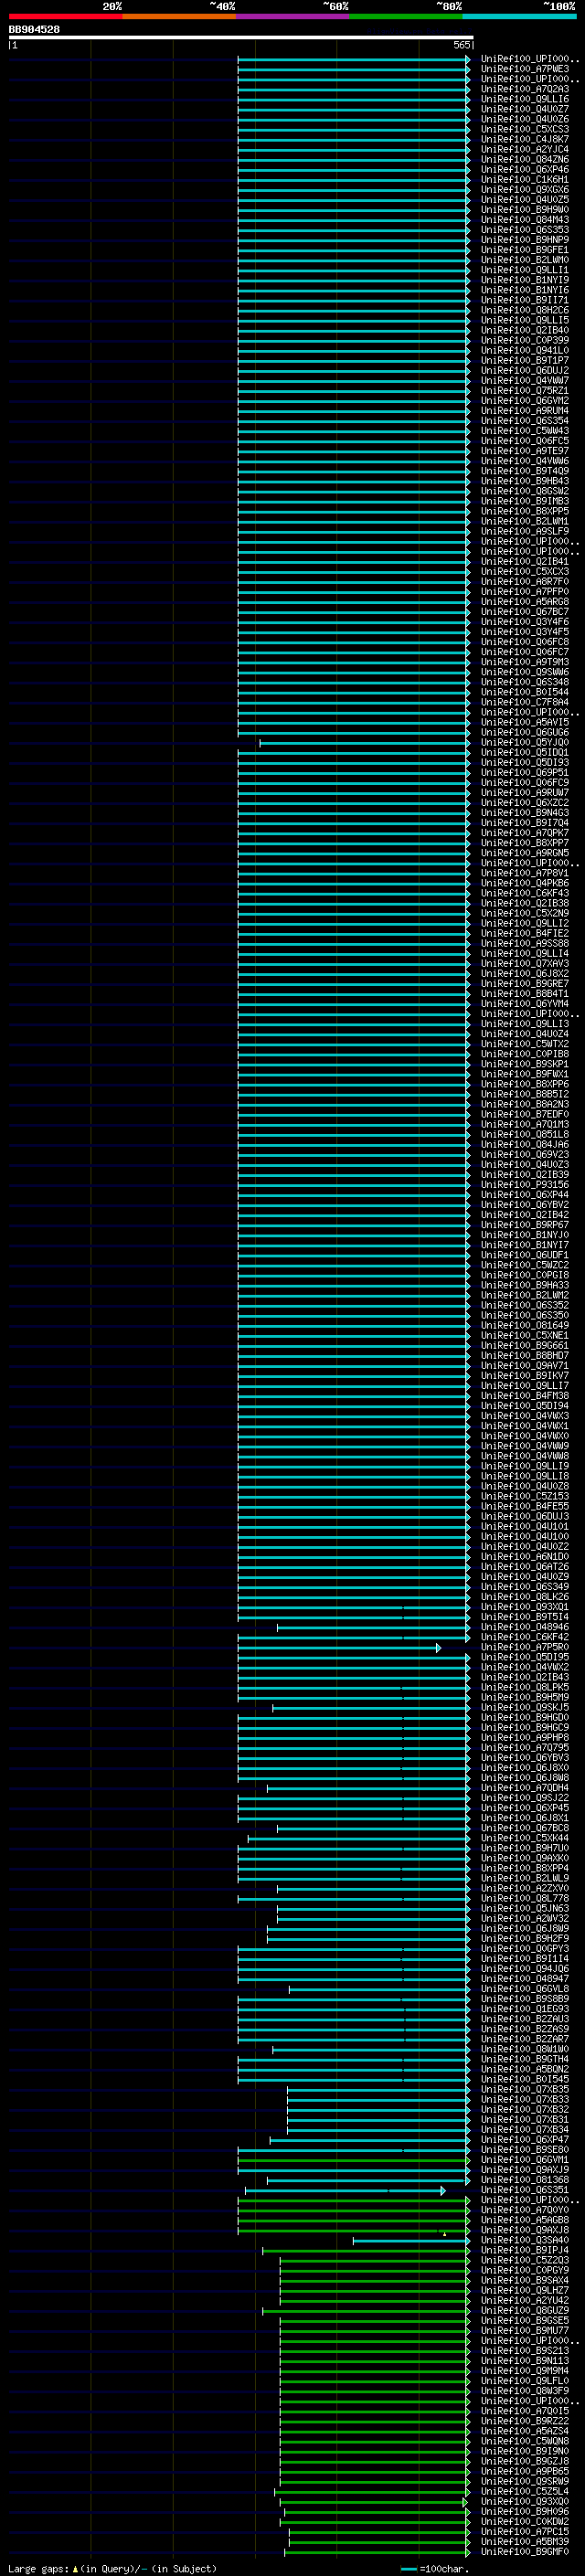Image resolution: width=585 pixels, height=2576 pixels.
Task: Click the label UniRef100_A9PHP8
Action: tap(525, 1737)
